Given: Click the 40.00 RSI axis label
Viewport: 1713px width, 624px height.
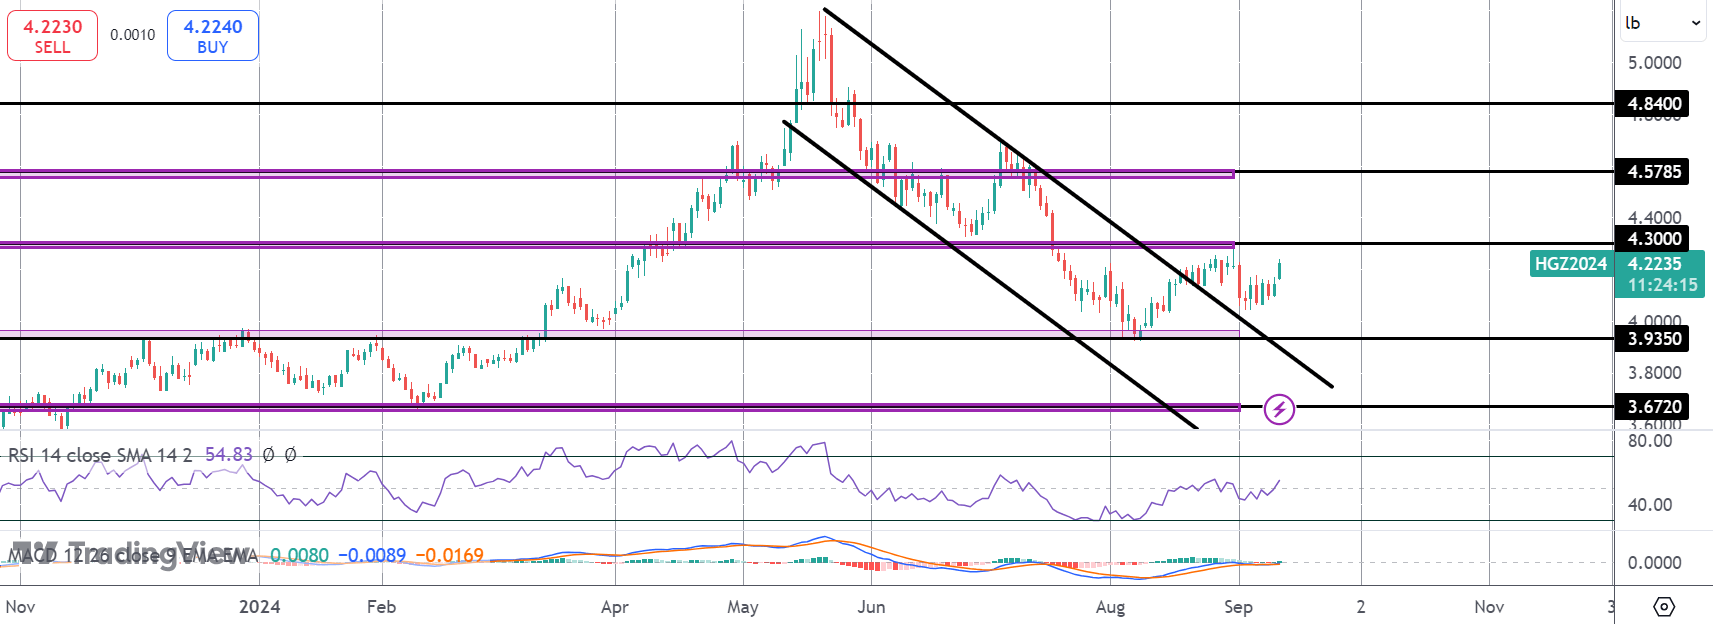Looking at the screenshot, I should point(1649,505).
